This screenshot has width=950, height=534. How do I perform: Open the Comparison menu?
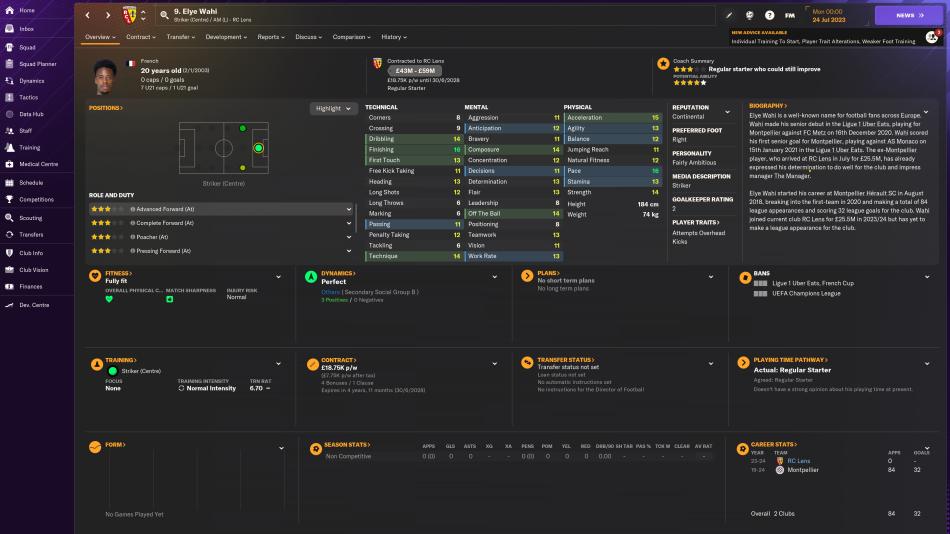pos(351,37)
